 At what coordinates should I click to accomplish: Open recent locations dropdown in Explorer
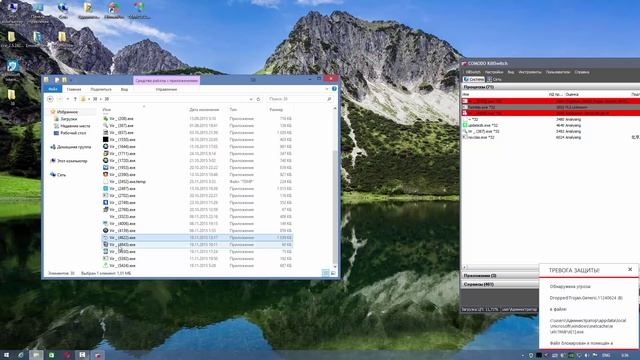pos(68,99)
